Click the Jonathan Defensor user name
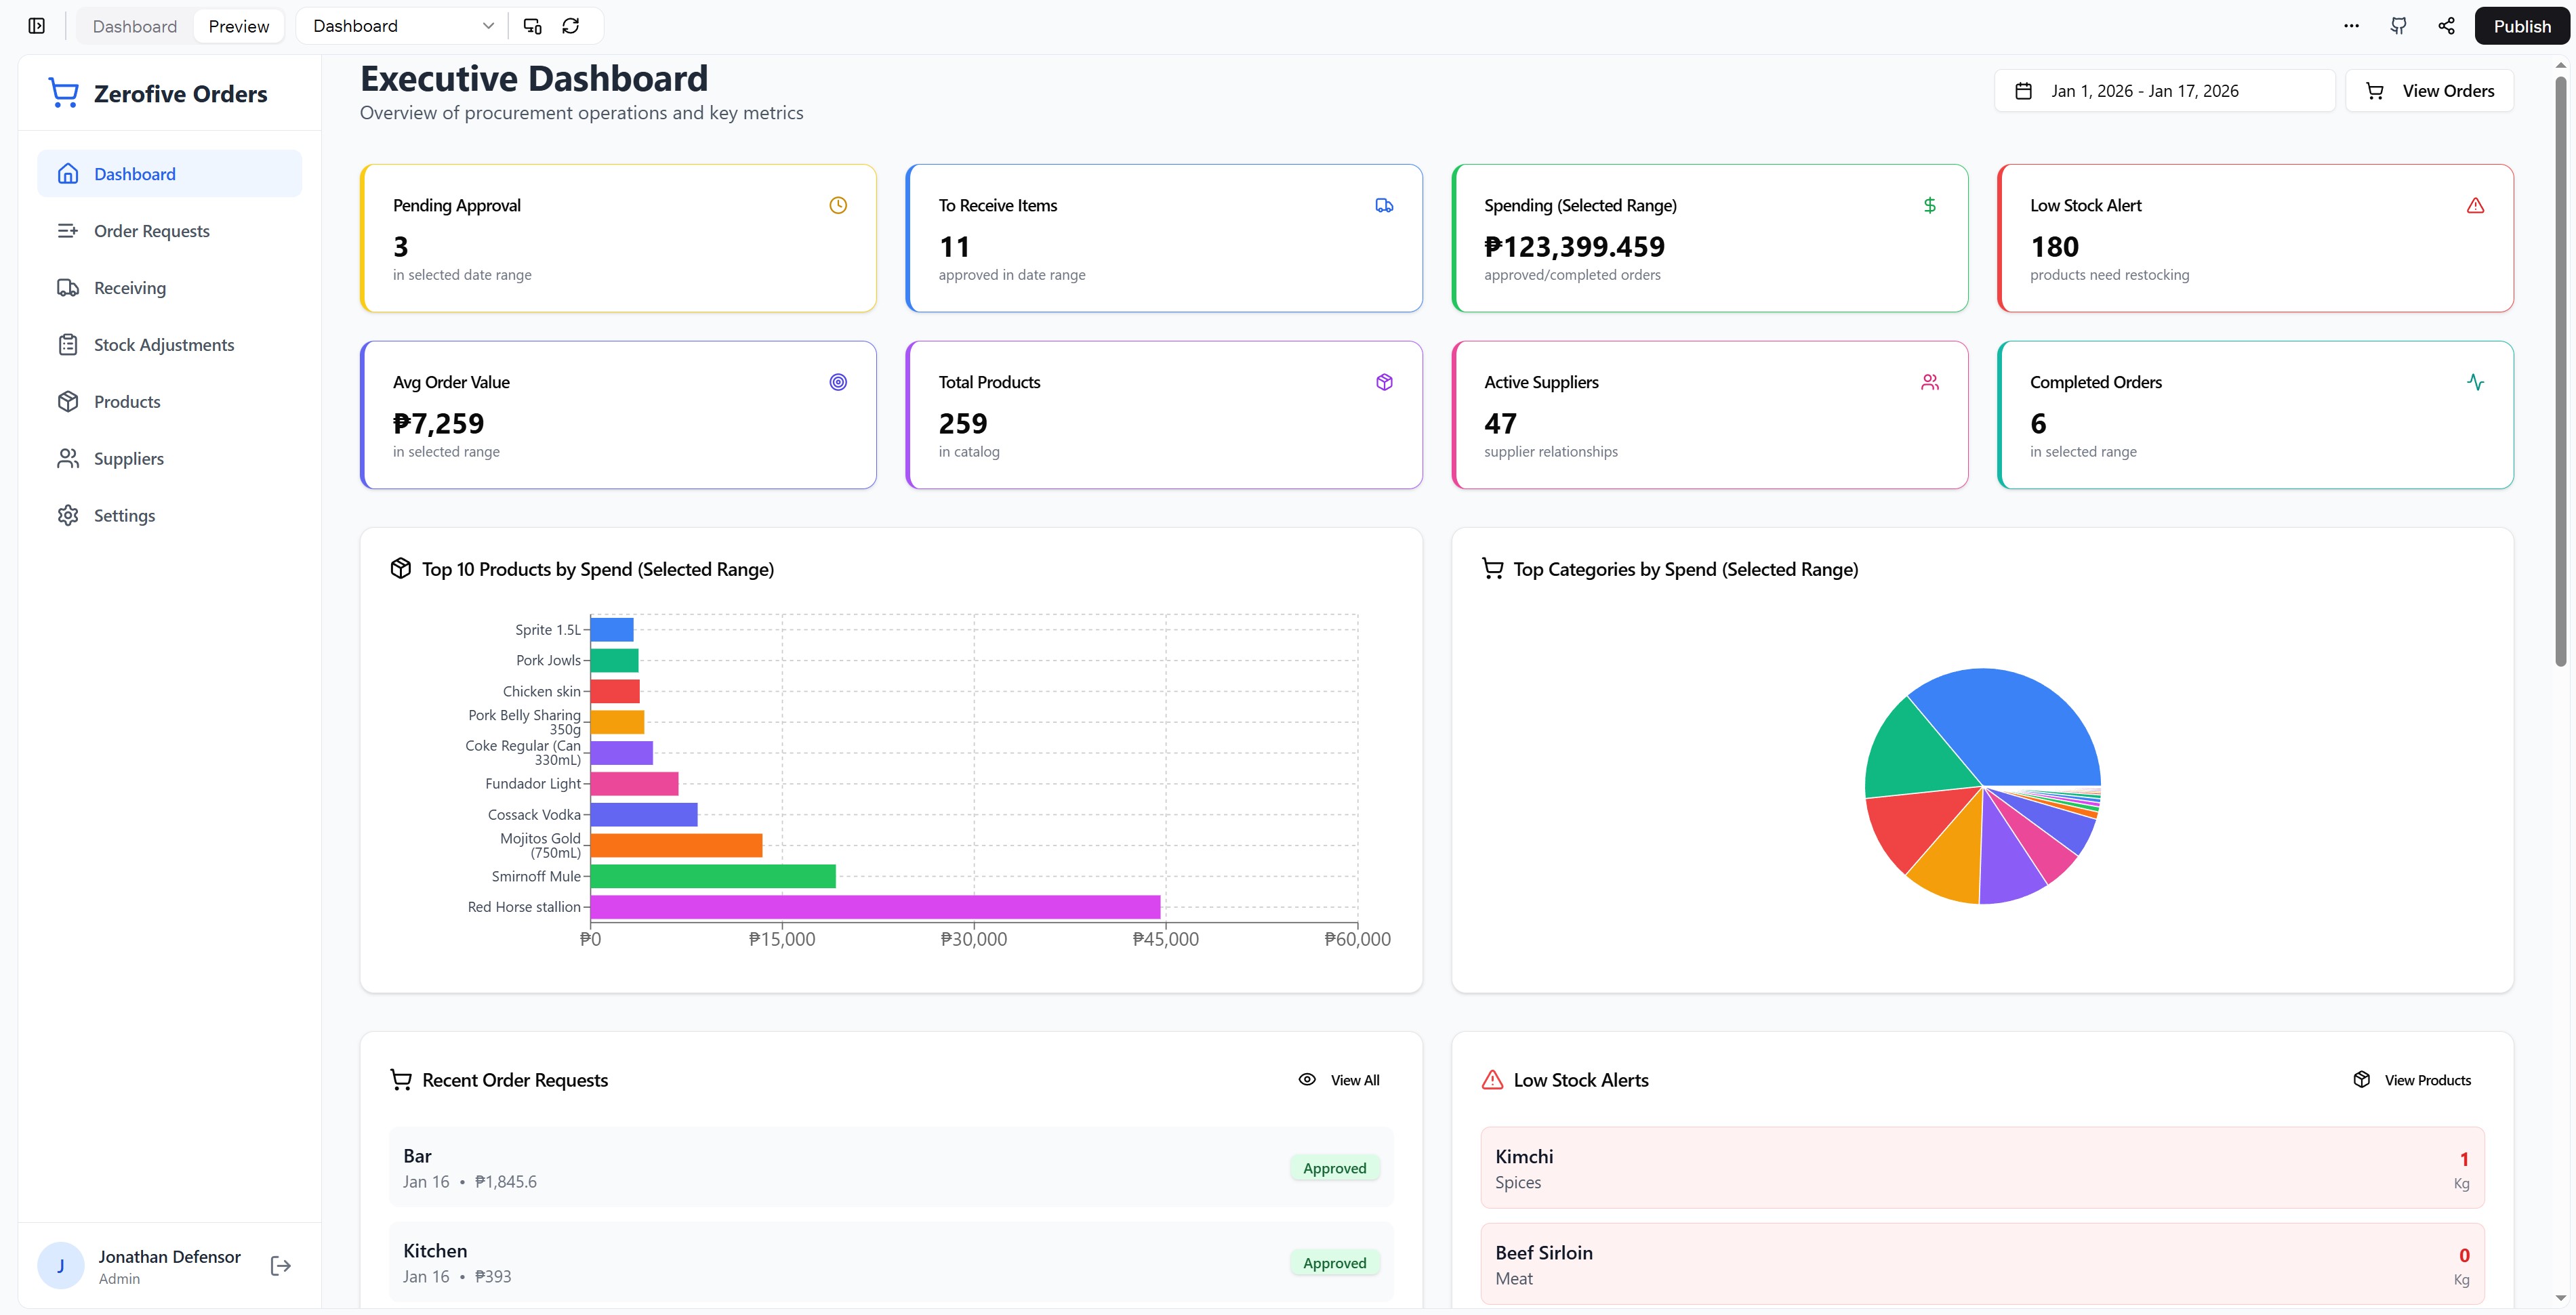This screenshot has height=1315, width=2576. pyautogui.click(x=169, y=1257)
